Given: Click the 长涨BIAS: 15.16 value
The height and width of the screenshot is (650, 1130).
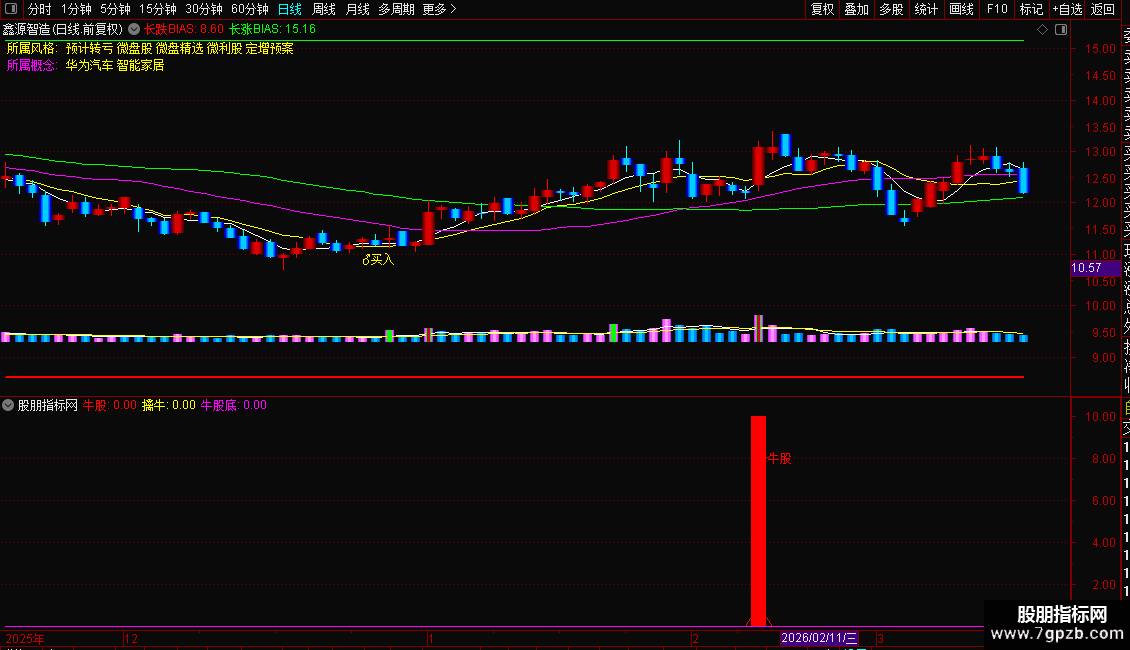Looking at the screenshot, I should [272, 30].
